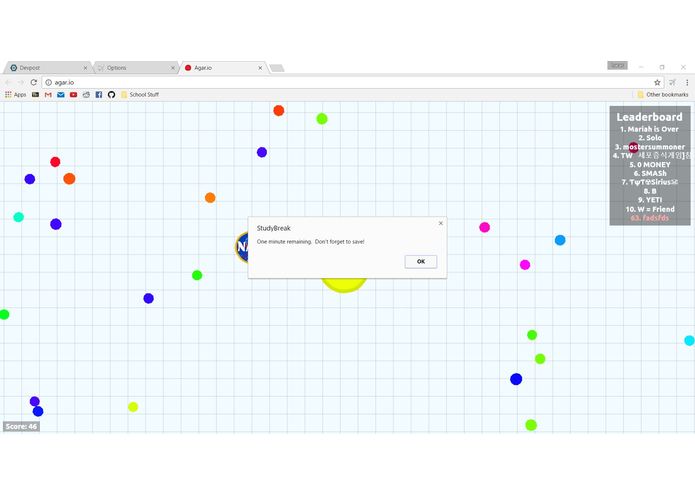
Task: Select the Agar.io tab
Action: (x=223, y=68)
